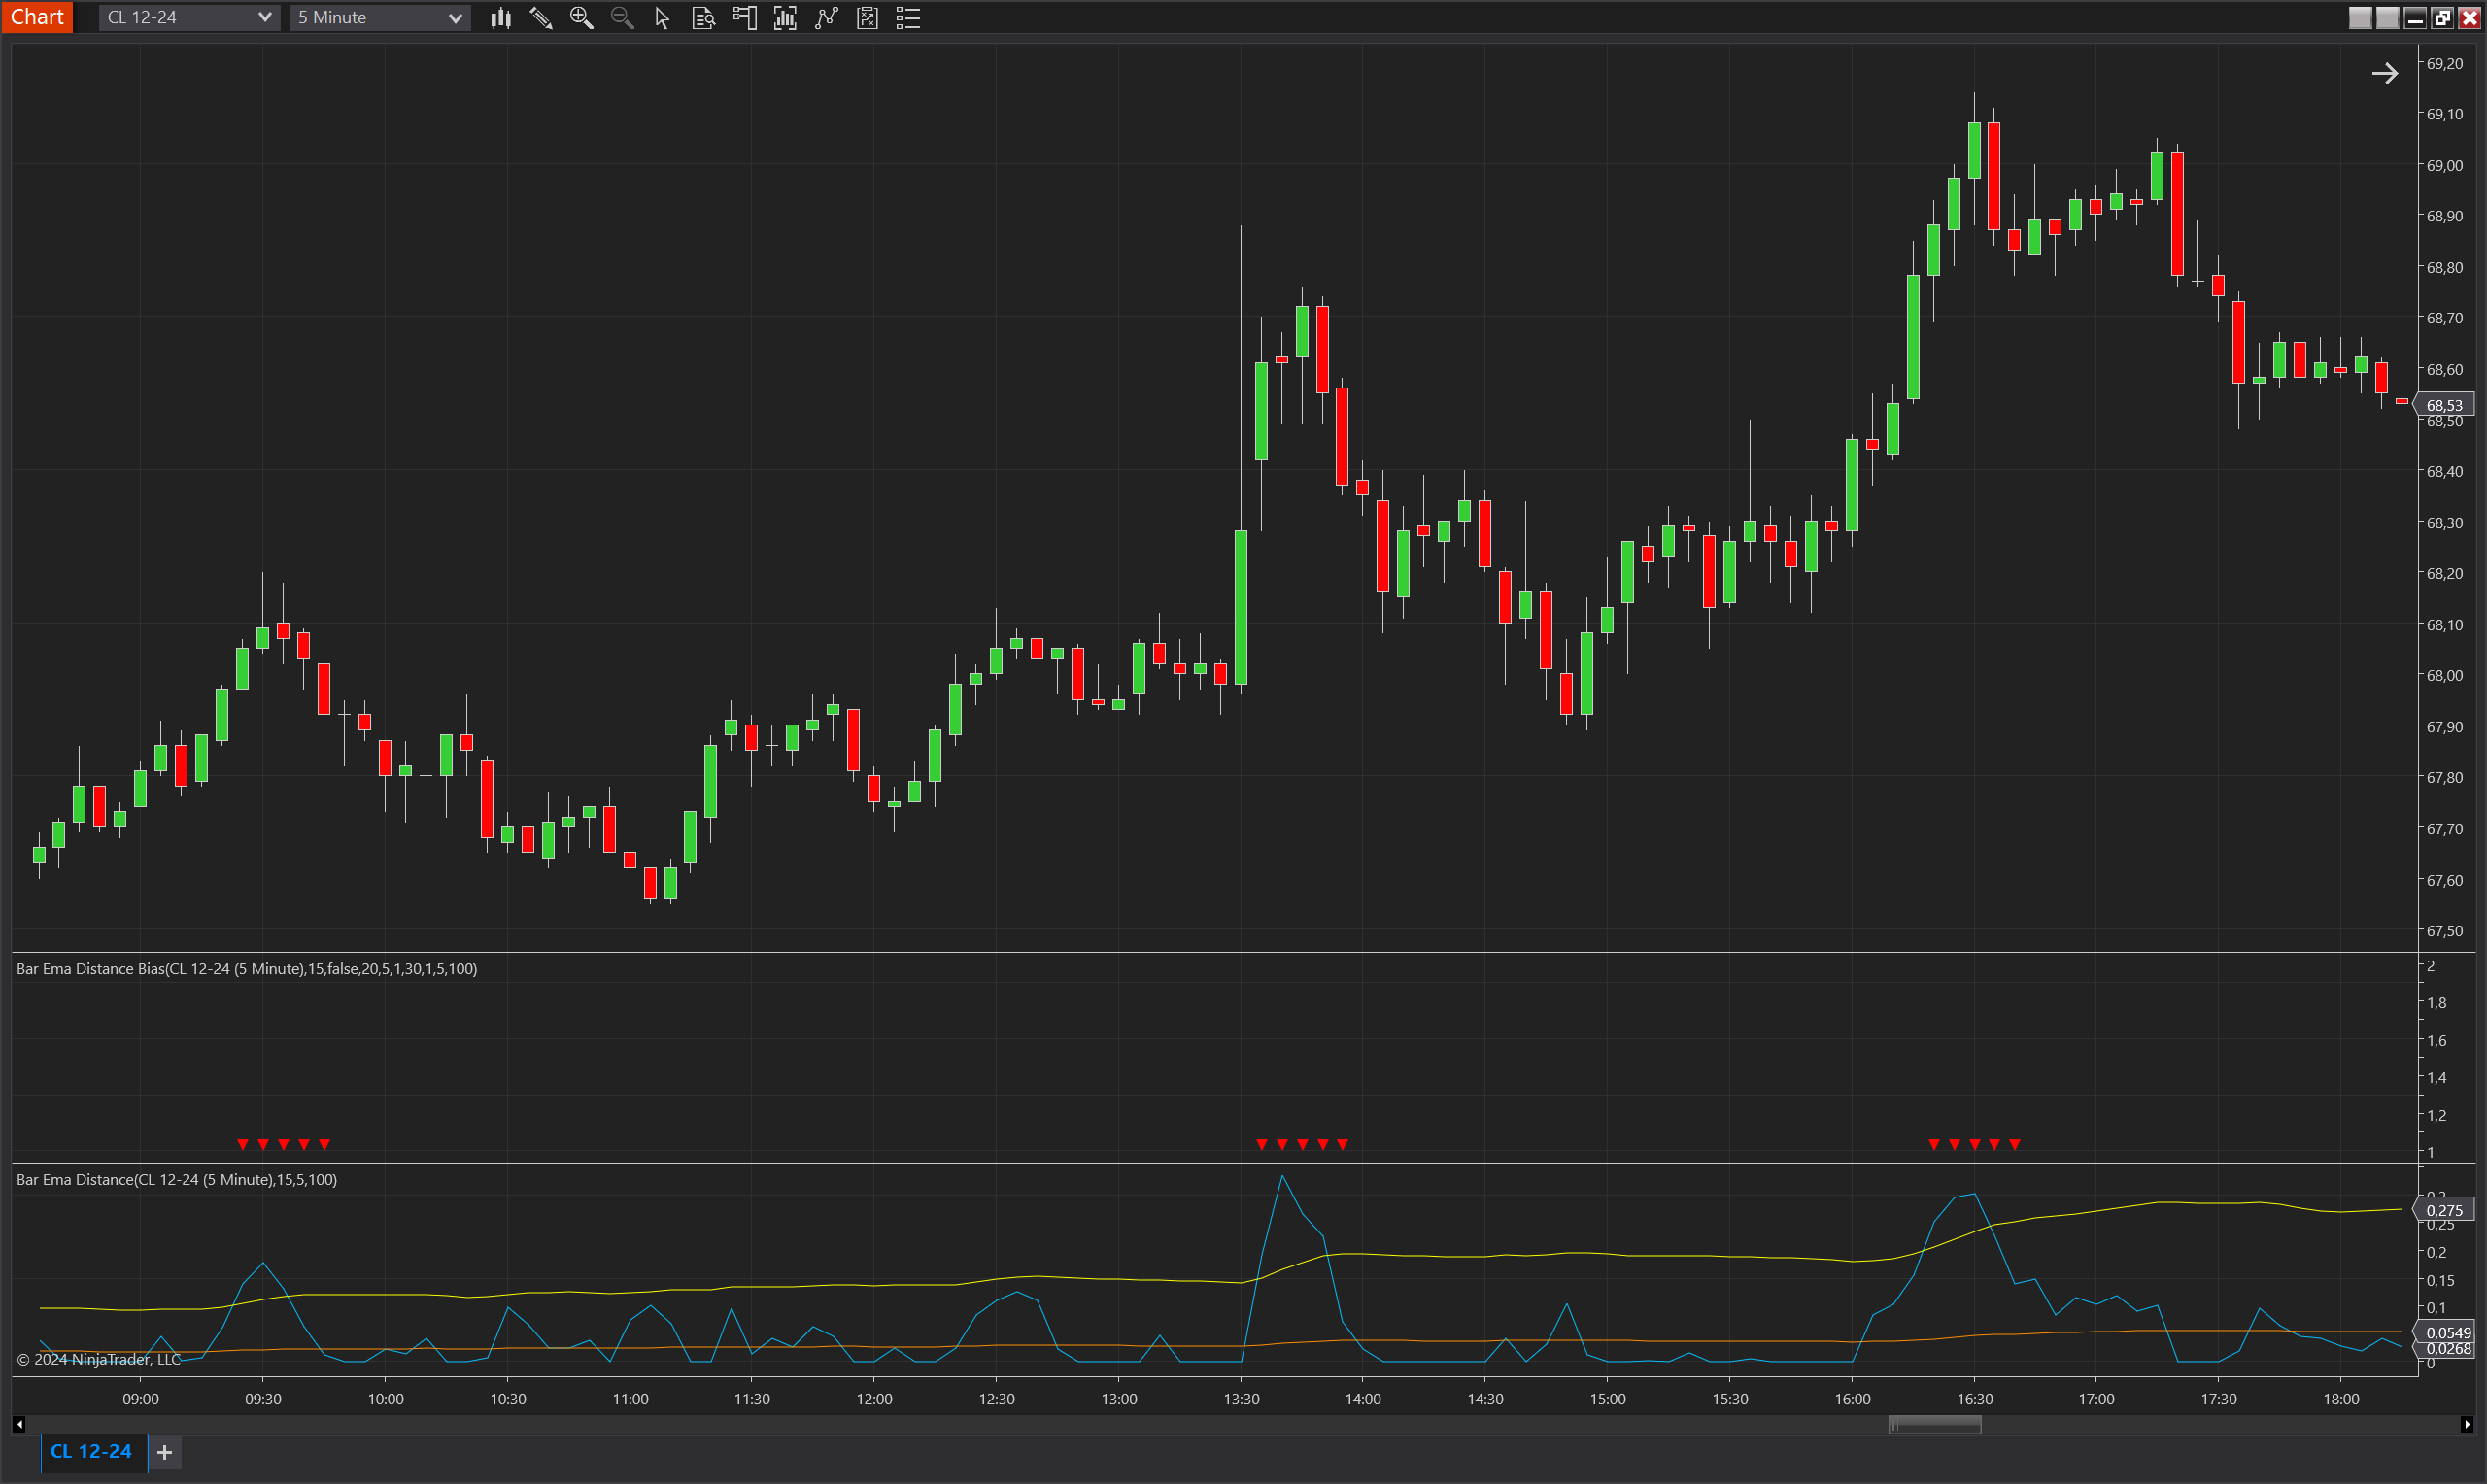This screenshot has width=2487, height=1484.
Task: Close the chart window
Action: [x=2469, y=17]
